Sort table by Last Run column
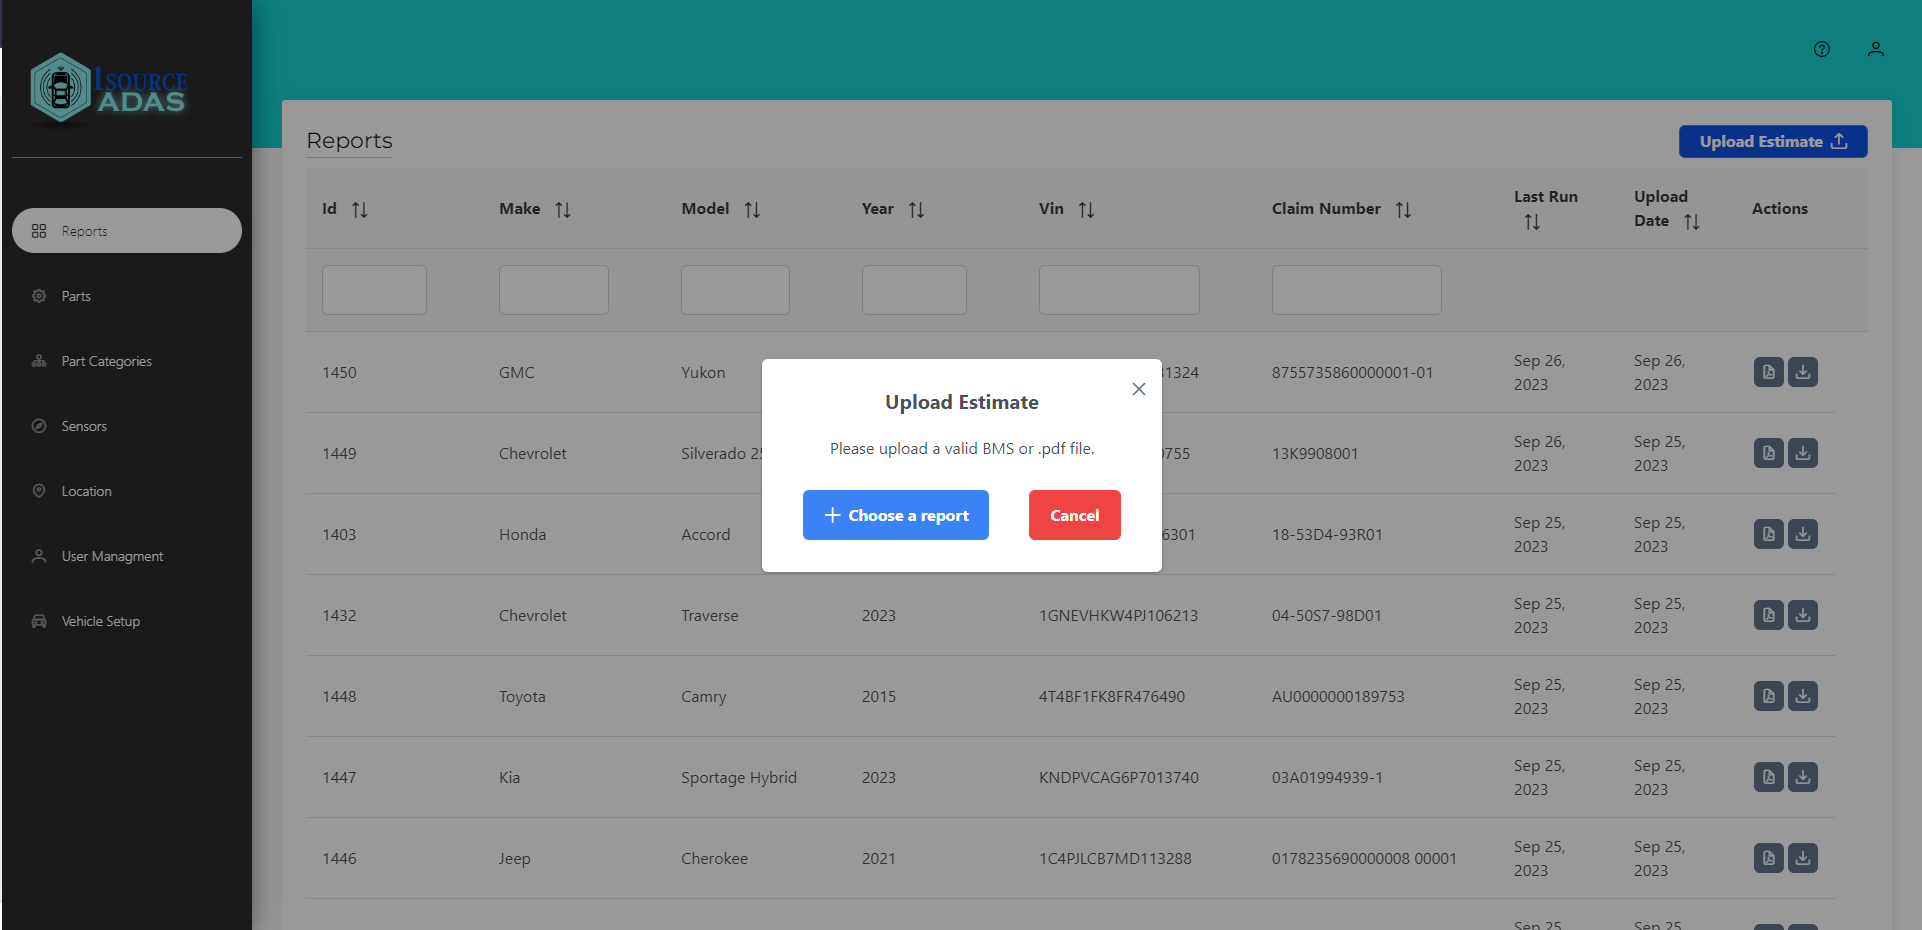Viewport: 1922px width, 930px height. coord(1532,222)
